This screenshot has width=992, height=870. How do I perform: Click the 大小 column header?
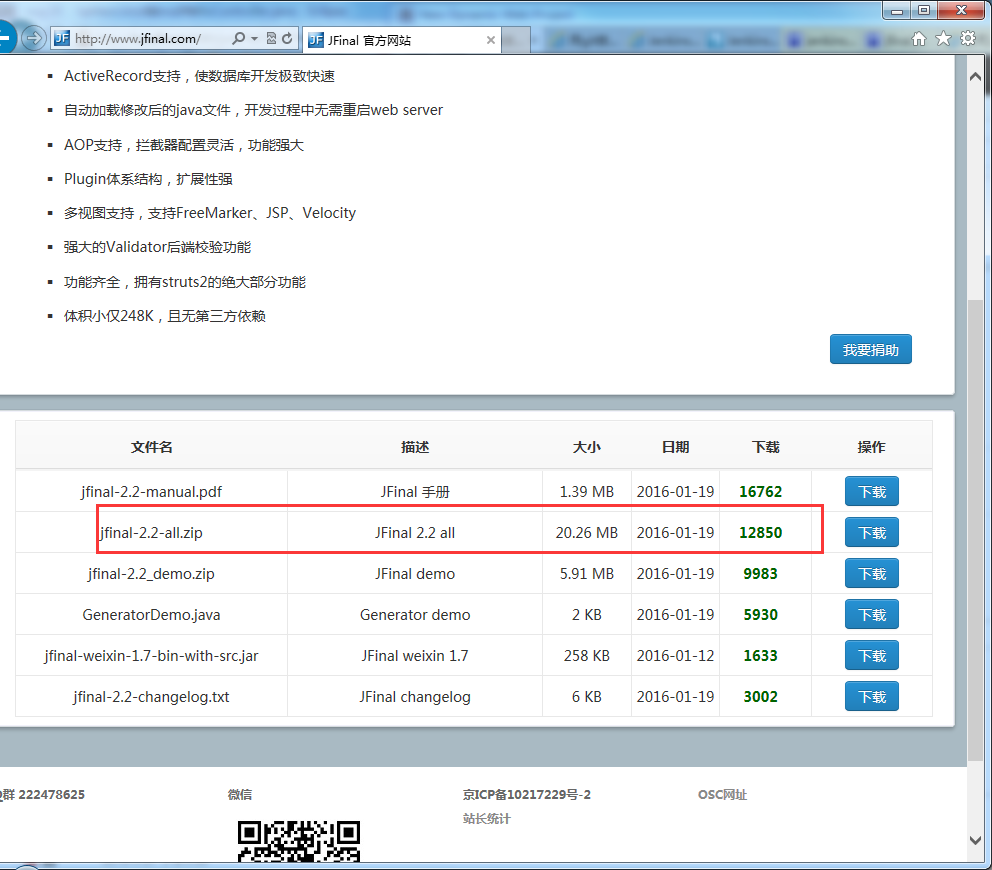tap(586, 447)
